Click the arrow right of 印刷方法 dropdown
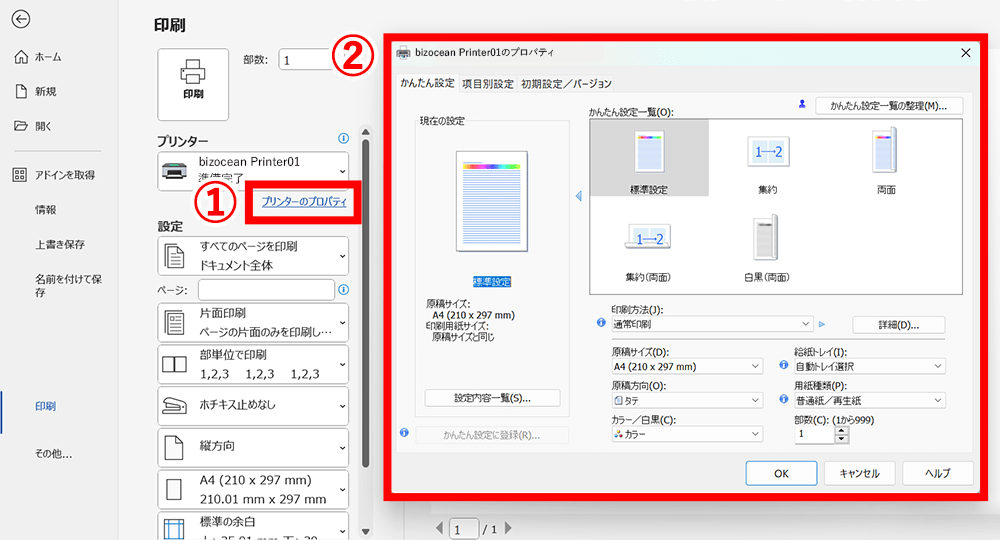 822,325
